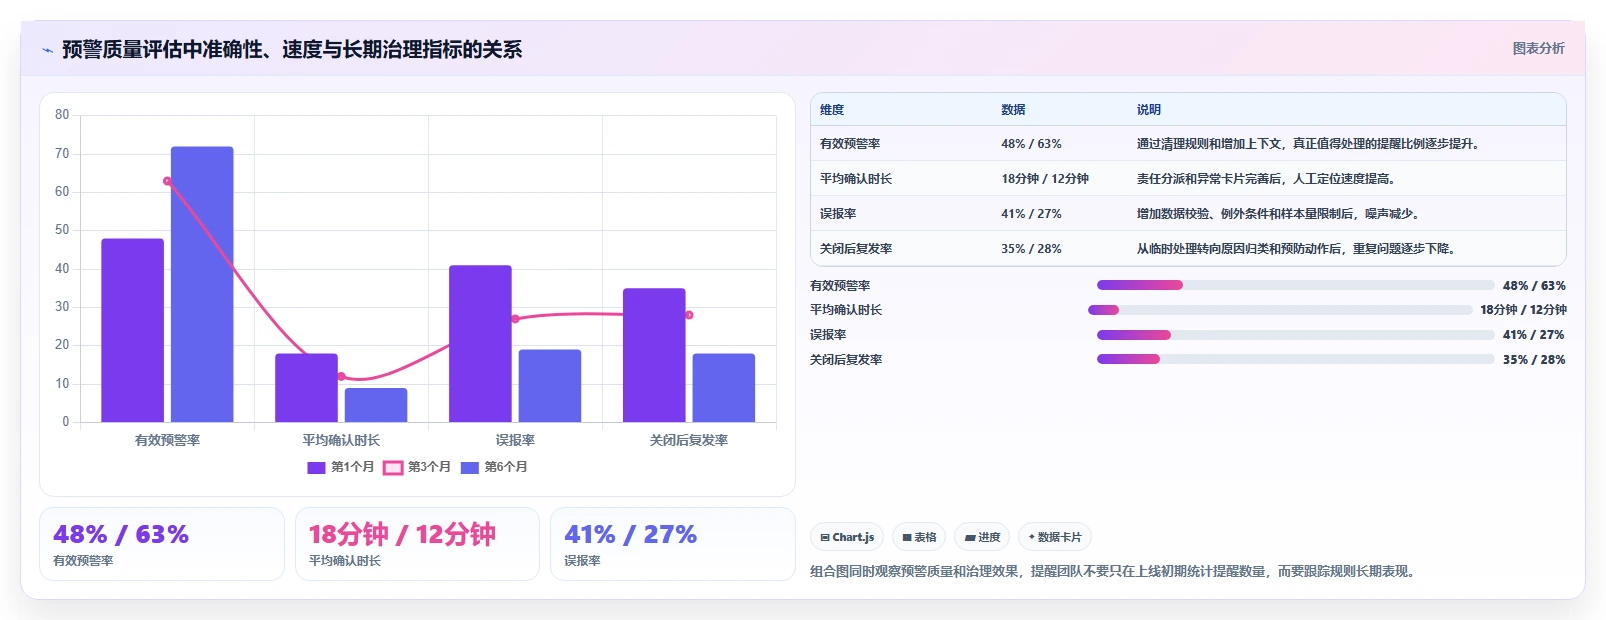The width and height of the screenshot is (1606, 620).
Task: Click the note starting 责任分派和异常卡片完善后
Action: [1266, 179]
